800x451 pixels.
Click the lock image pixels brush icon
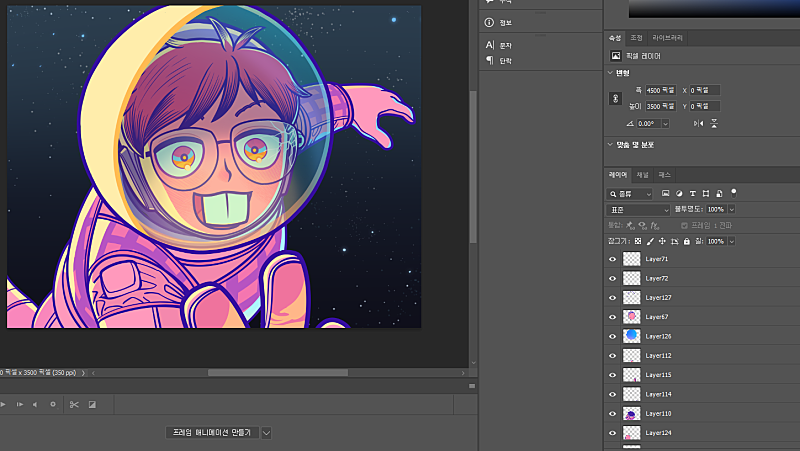tap(650, 241)
